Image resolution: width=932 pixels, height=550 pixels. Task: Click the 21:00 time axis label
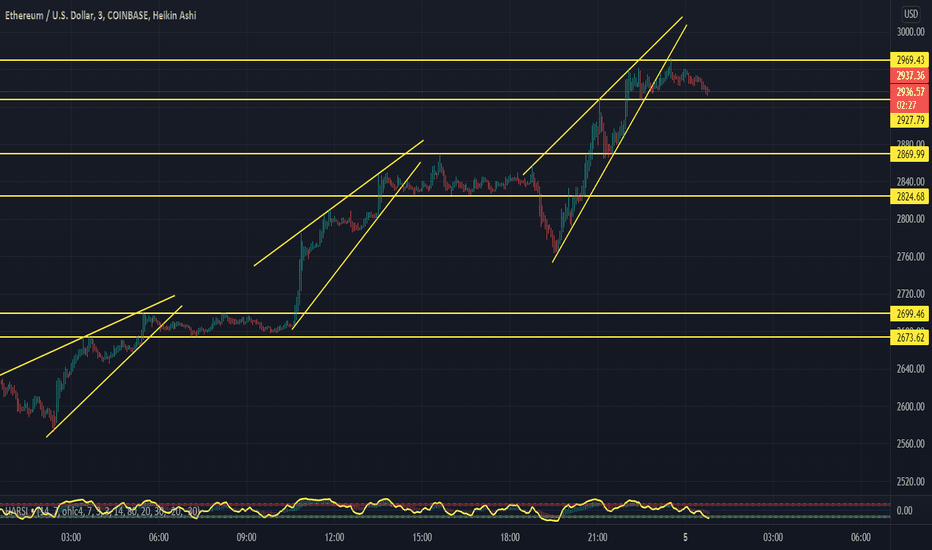click(x=597, y=538)
